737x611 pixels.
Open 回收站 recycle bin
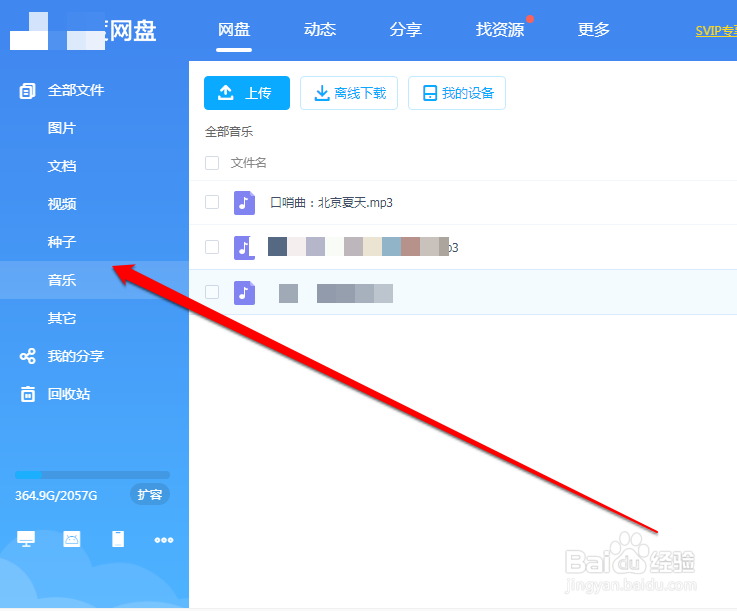tap(69, 394)
